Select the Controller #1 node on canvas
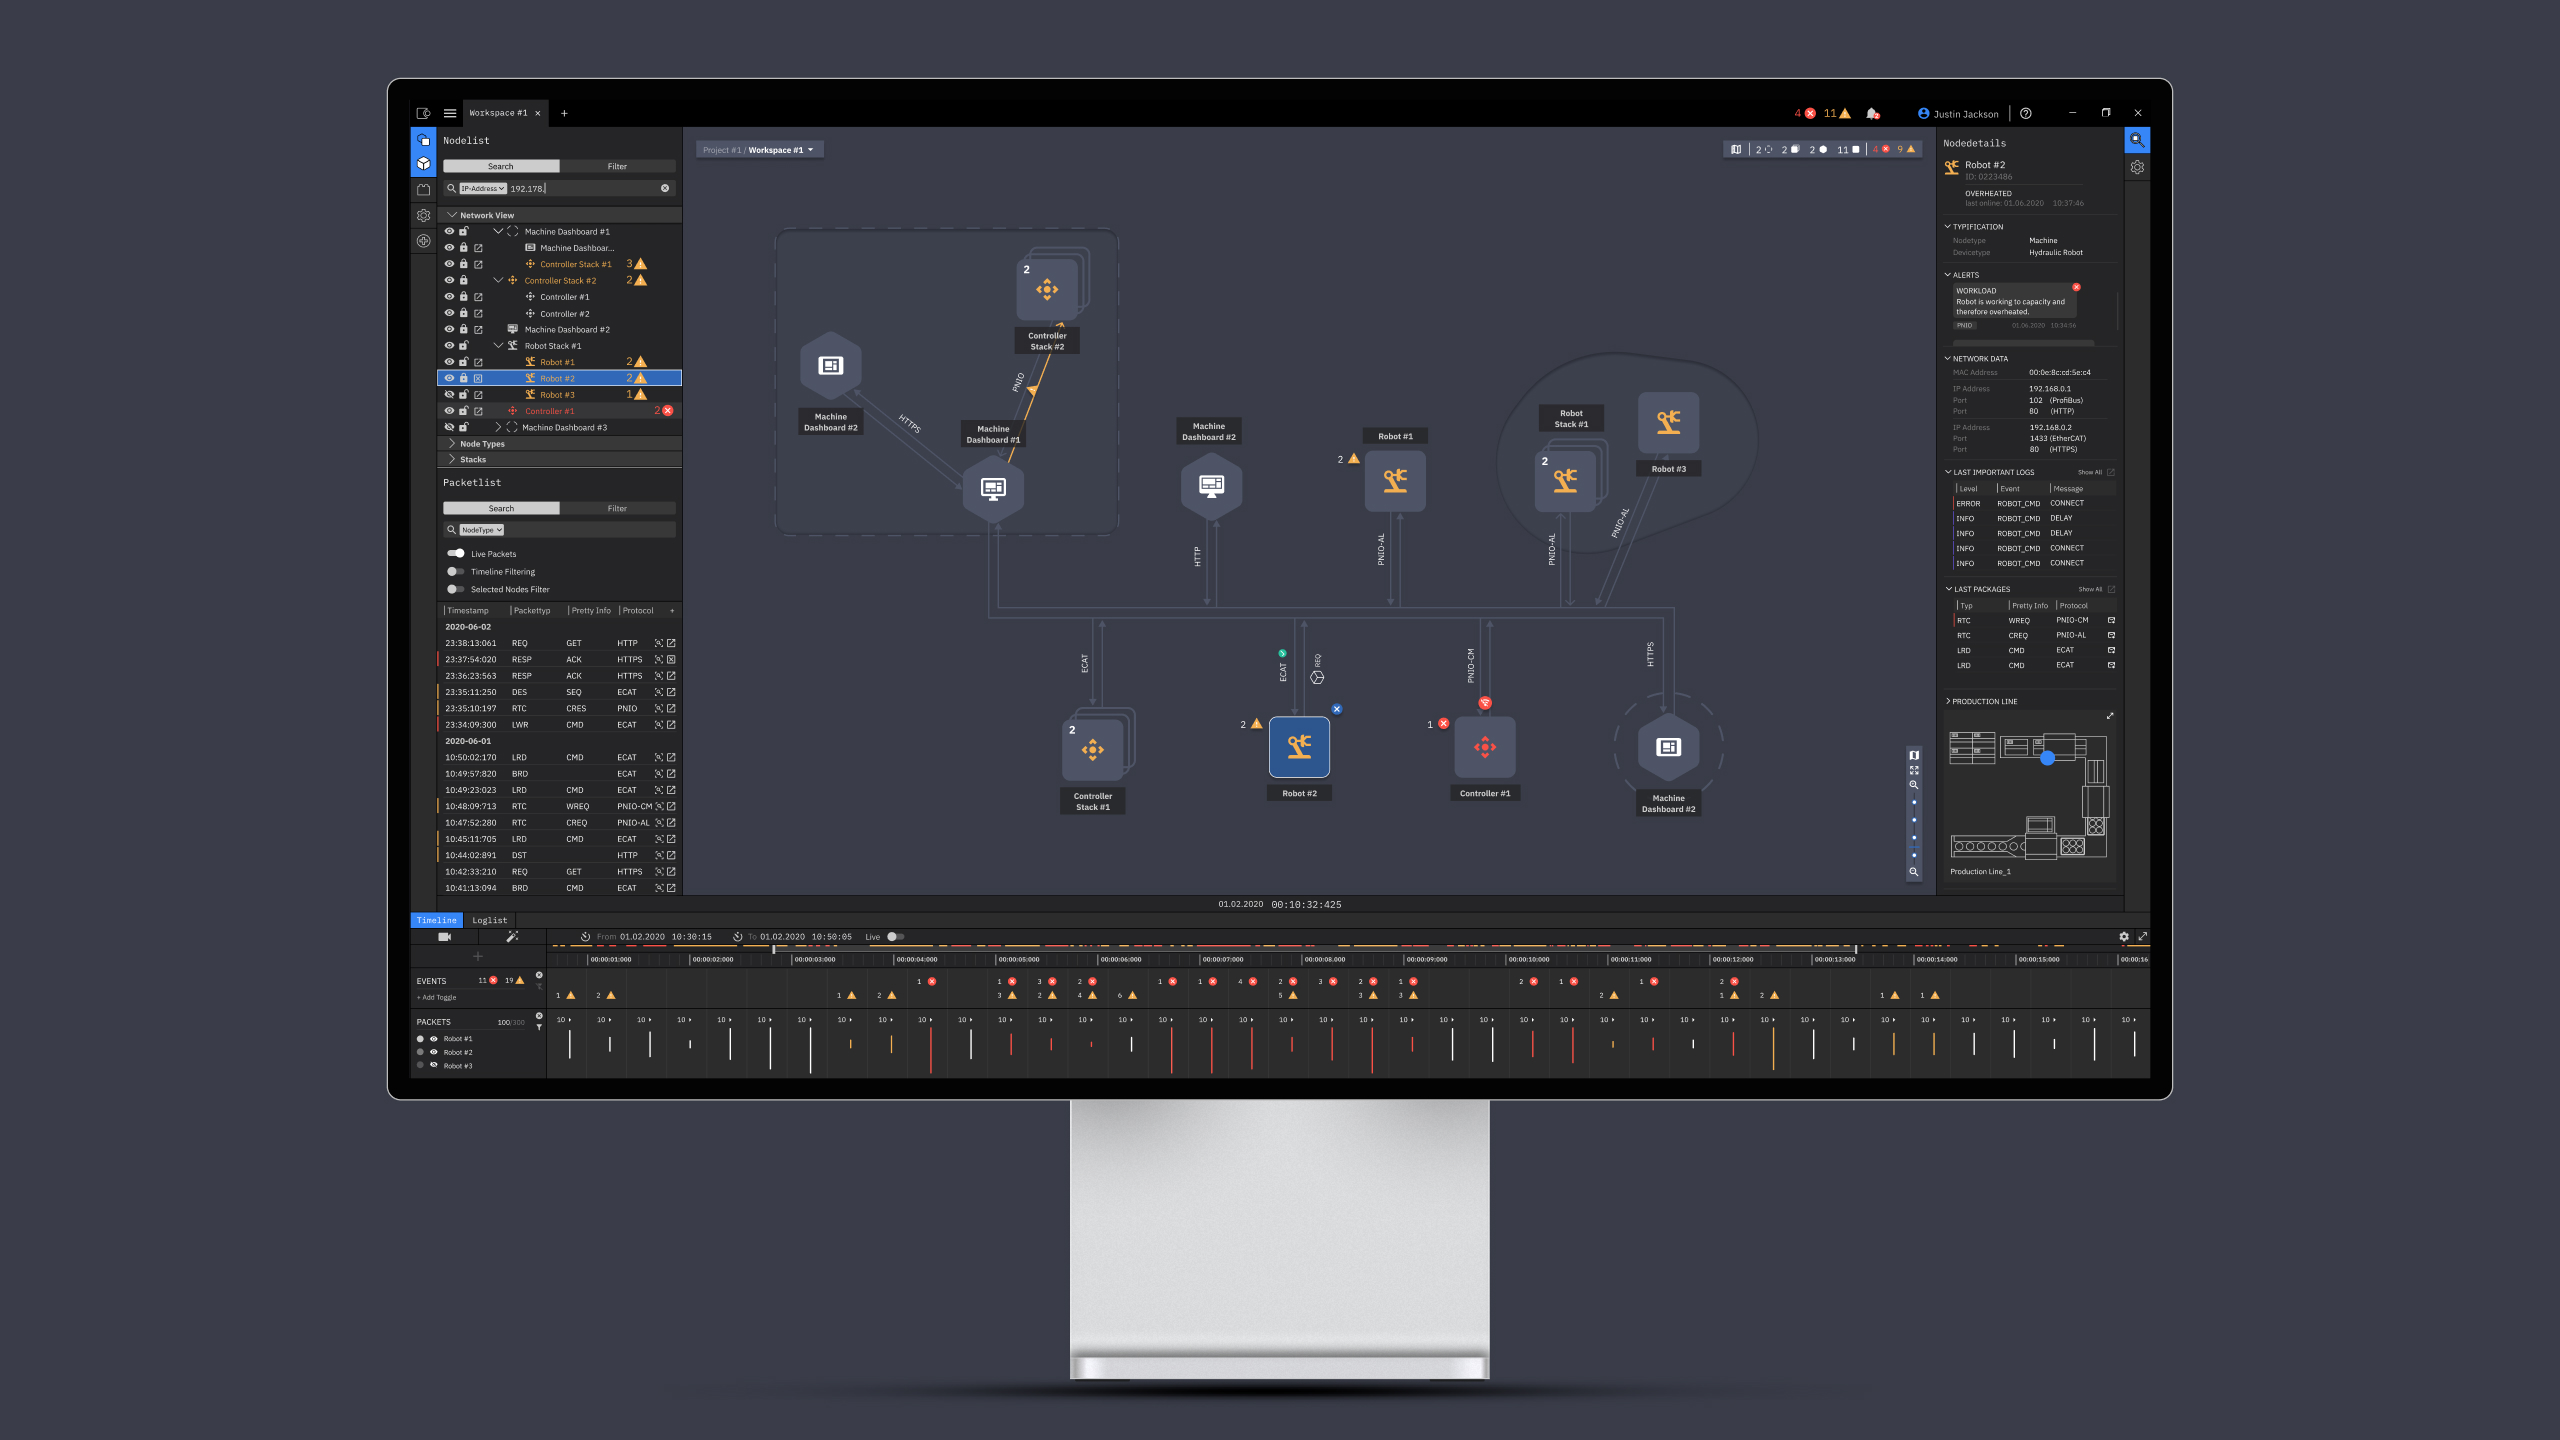 point(1485,747)
